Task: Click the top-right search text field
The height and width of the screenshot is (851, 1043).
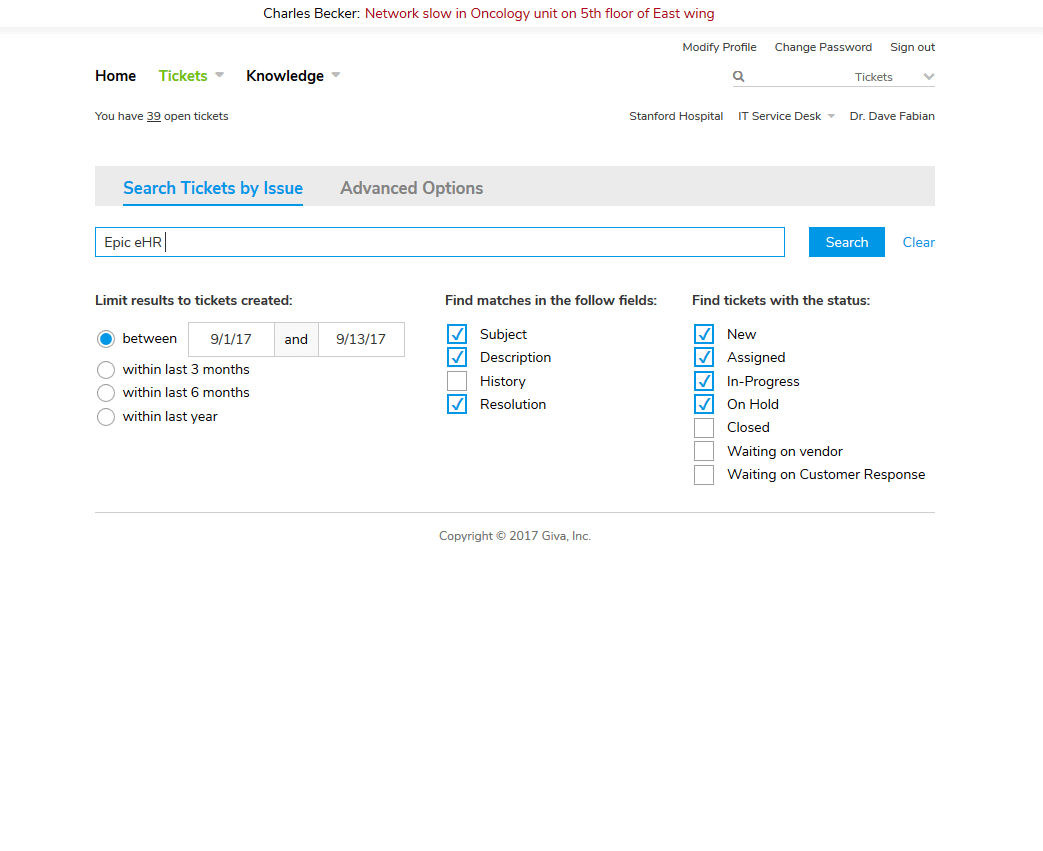Action: (x=798, y=77)
